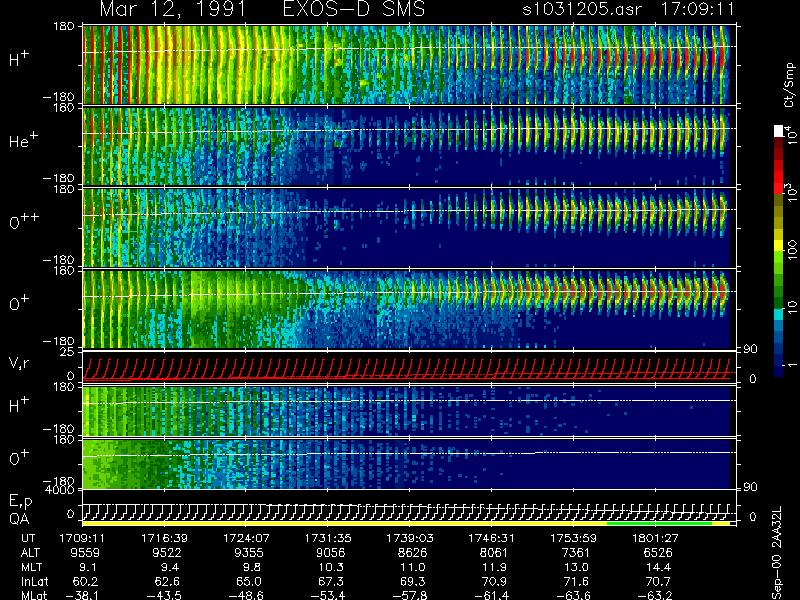Select the 'O++' panel label
Screen dimensions: 800x600
[x=23, y=221]
